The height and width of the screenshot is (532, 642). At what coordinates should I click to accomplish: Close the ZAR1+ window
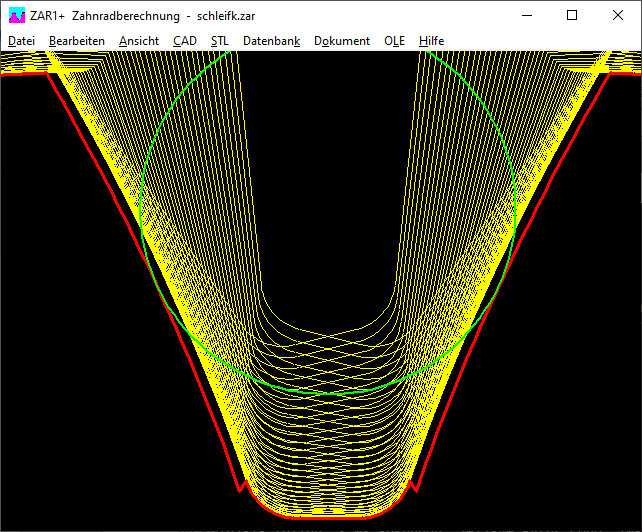tap(618, 15)
